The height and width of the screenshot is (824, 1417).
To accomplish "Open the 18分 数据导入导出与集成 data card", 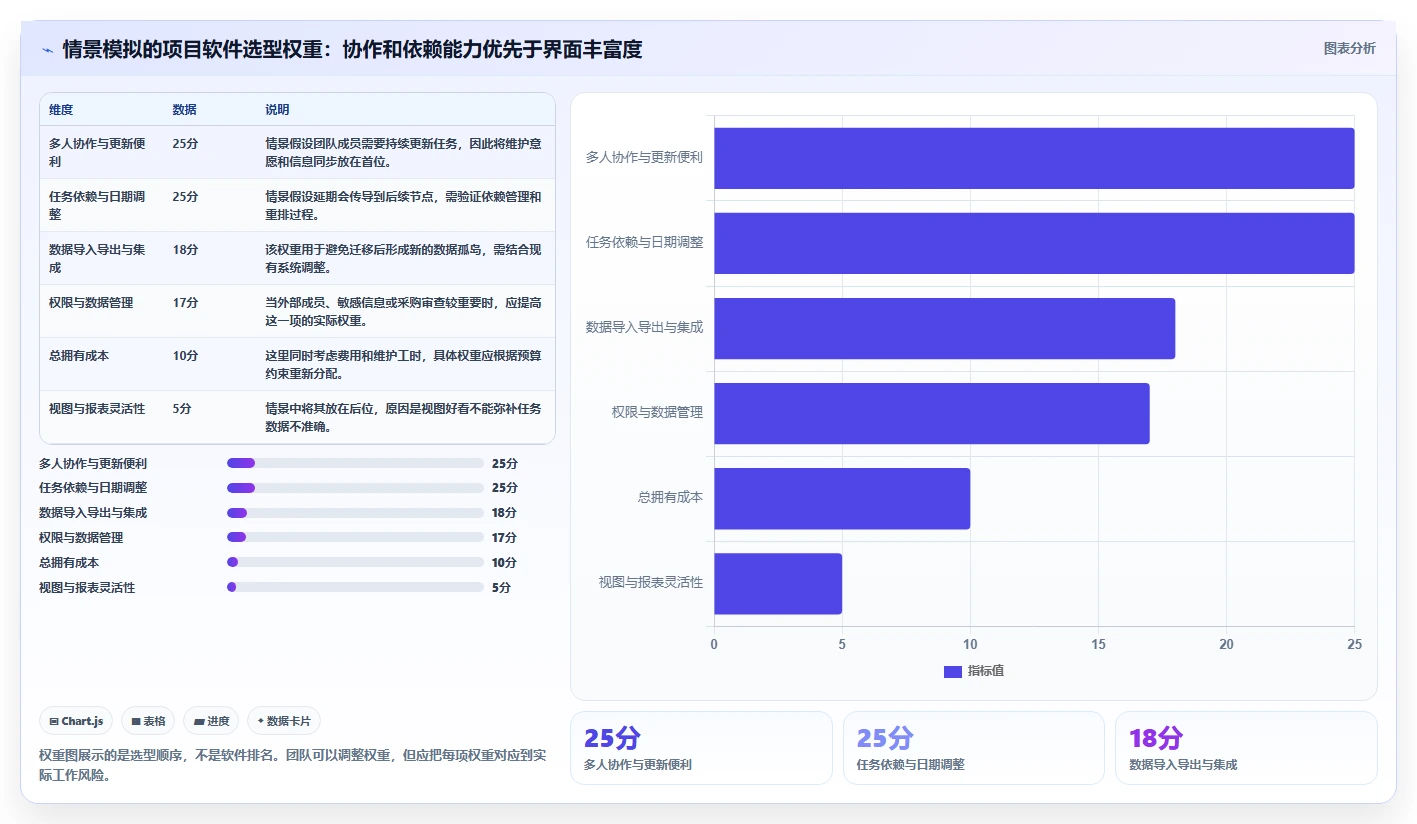I will point(1246,748).
